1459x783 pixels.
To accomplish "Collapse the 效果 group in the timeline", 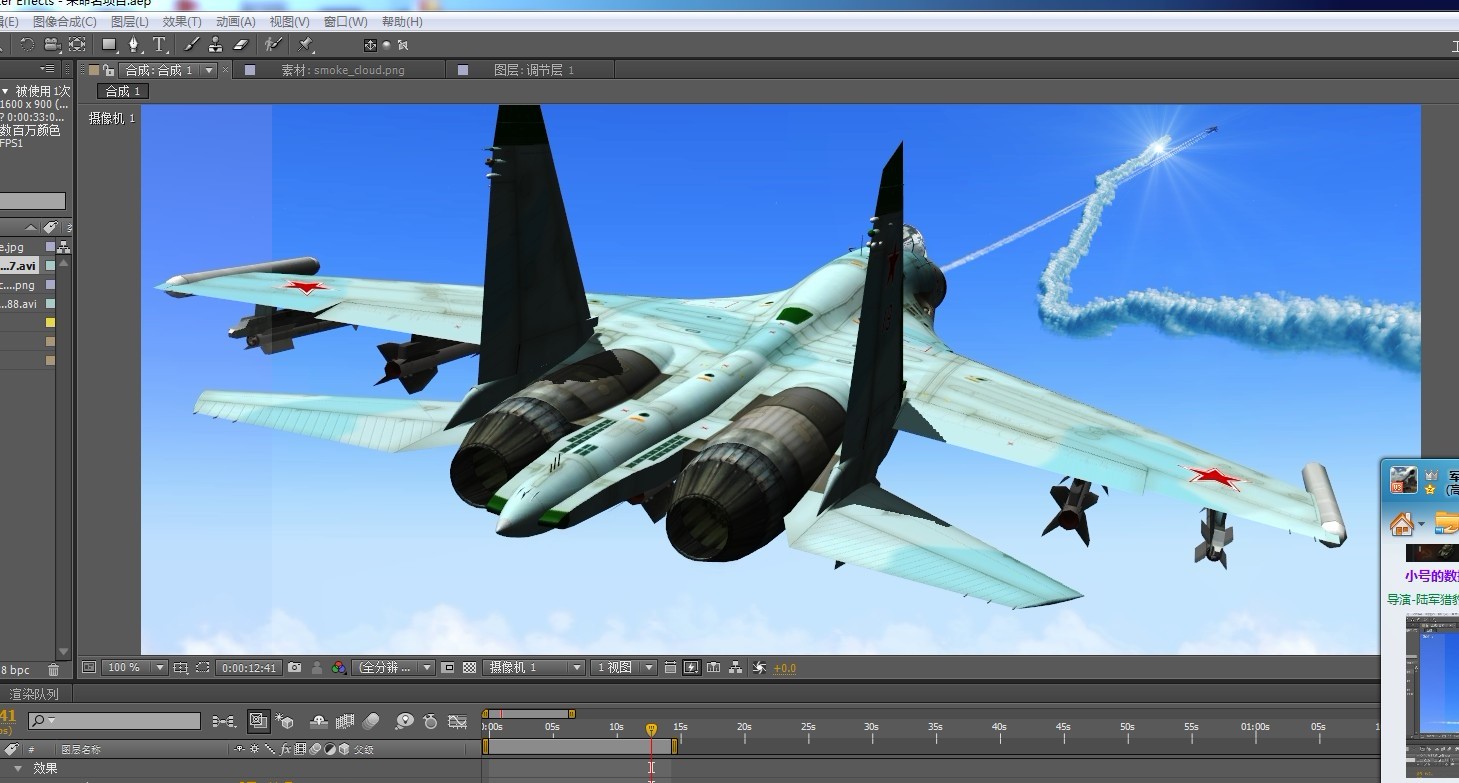I will pos(17,768).
